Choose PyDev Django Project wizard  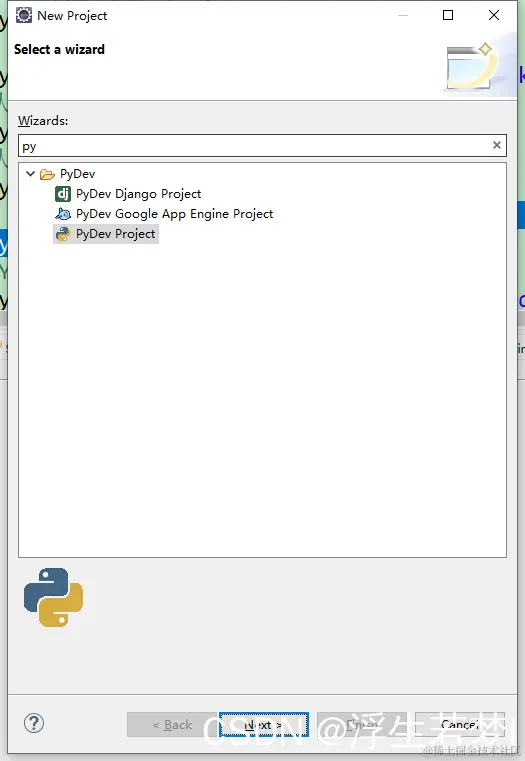coord(138,194)
